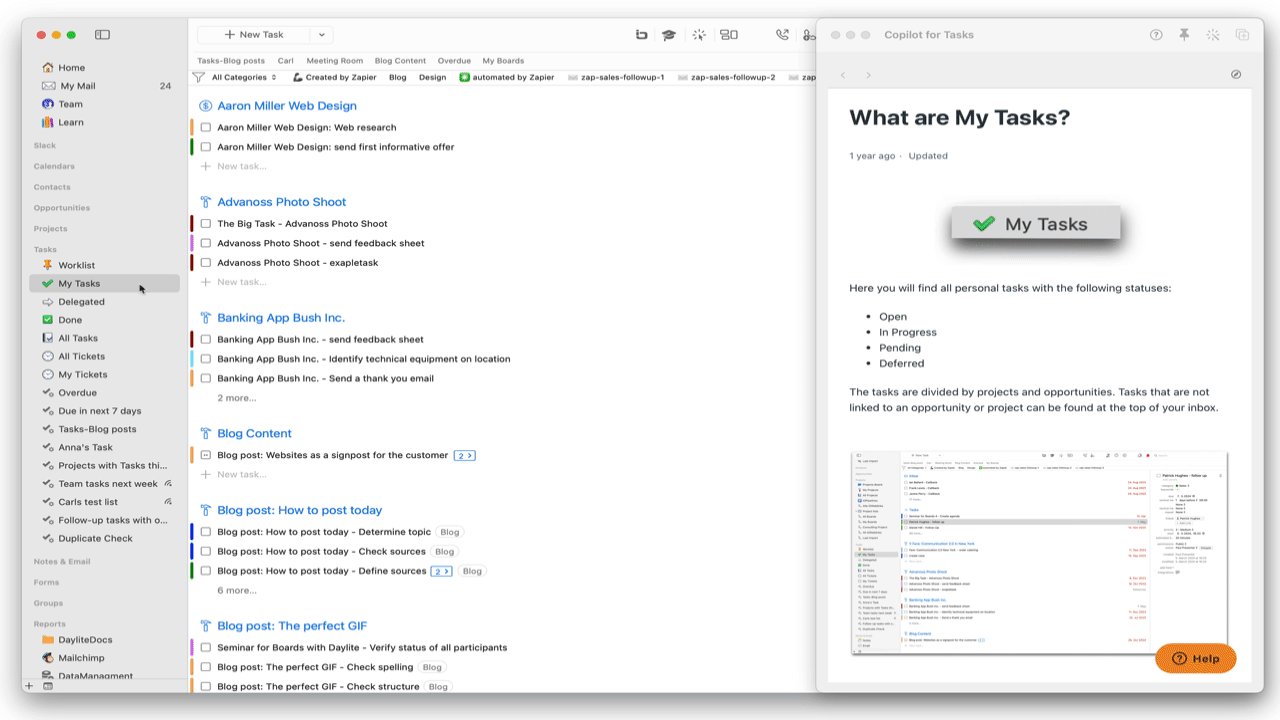This screenshot has width=1280, height=720.
Task: Click the phone call icon in toolbar
Action: (x=782, y=35)
